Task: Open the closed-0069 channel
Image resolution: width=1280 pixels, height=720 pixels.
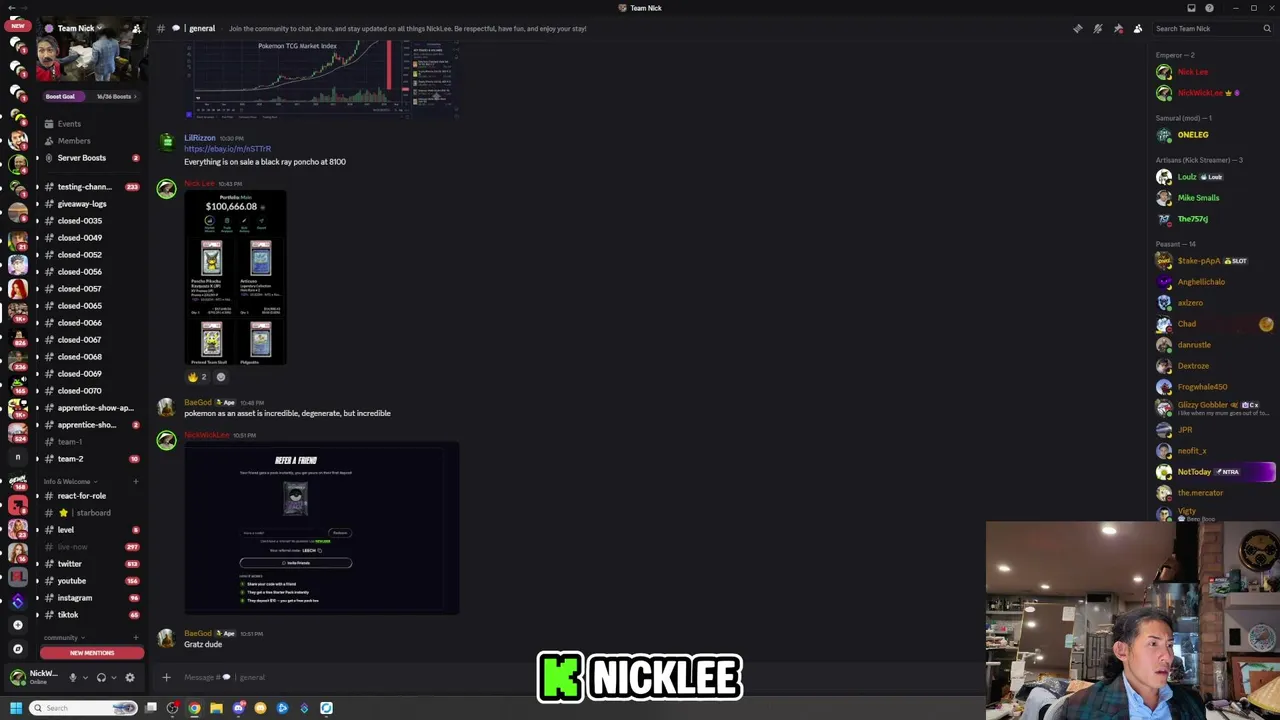Action: 90,374
